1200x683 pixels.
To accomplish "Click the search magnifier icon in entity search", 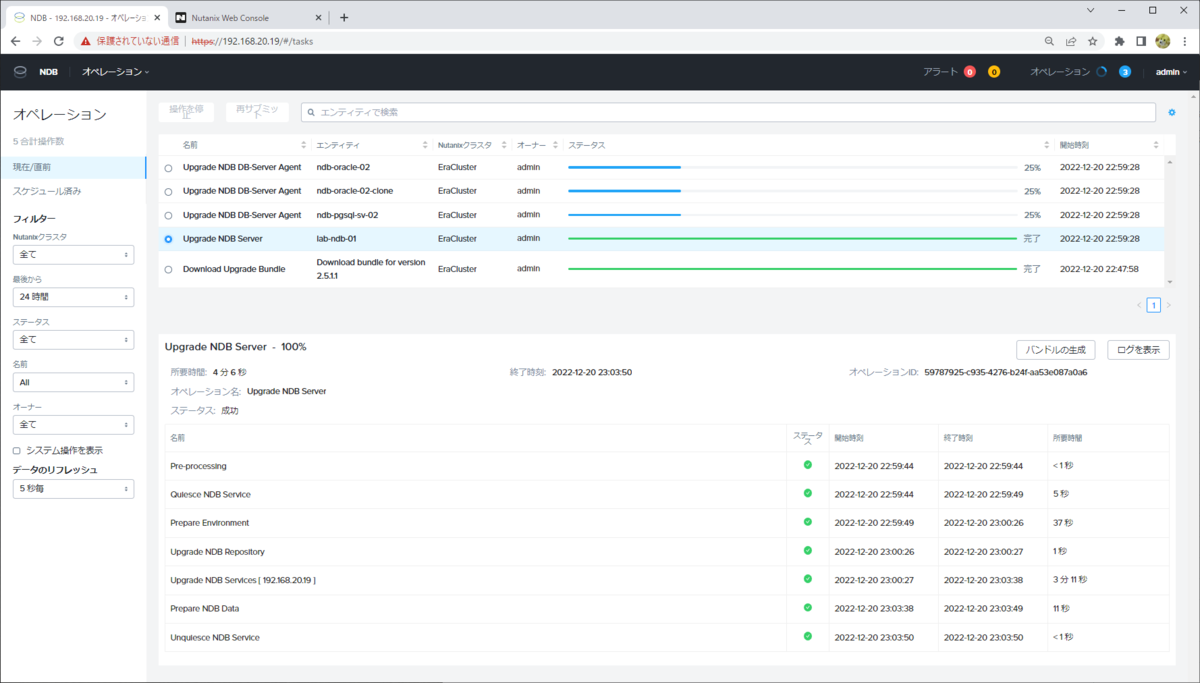I will pyautogui.click(x=311, y=112).
